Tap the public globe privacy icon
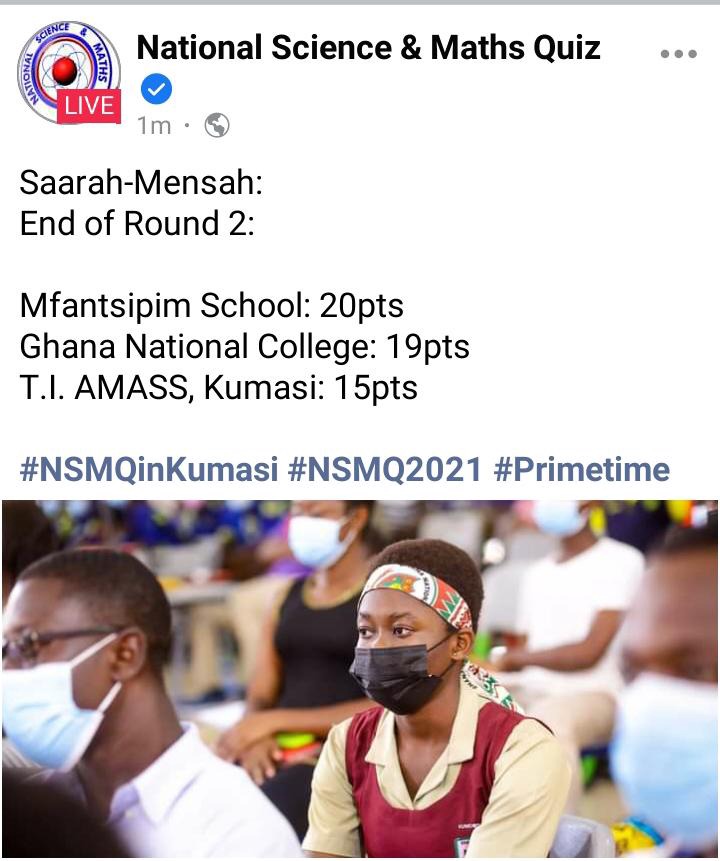The height and width of the screenshot is (861, 720). pos(217,126)
